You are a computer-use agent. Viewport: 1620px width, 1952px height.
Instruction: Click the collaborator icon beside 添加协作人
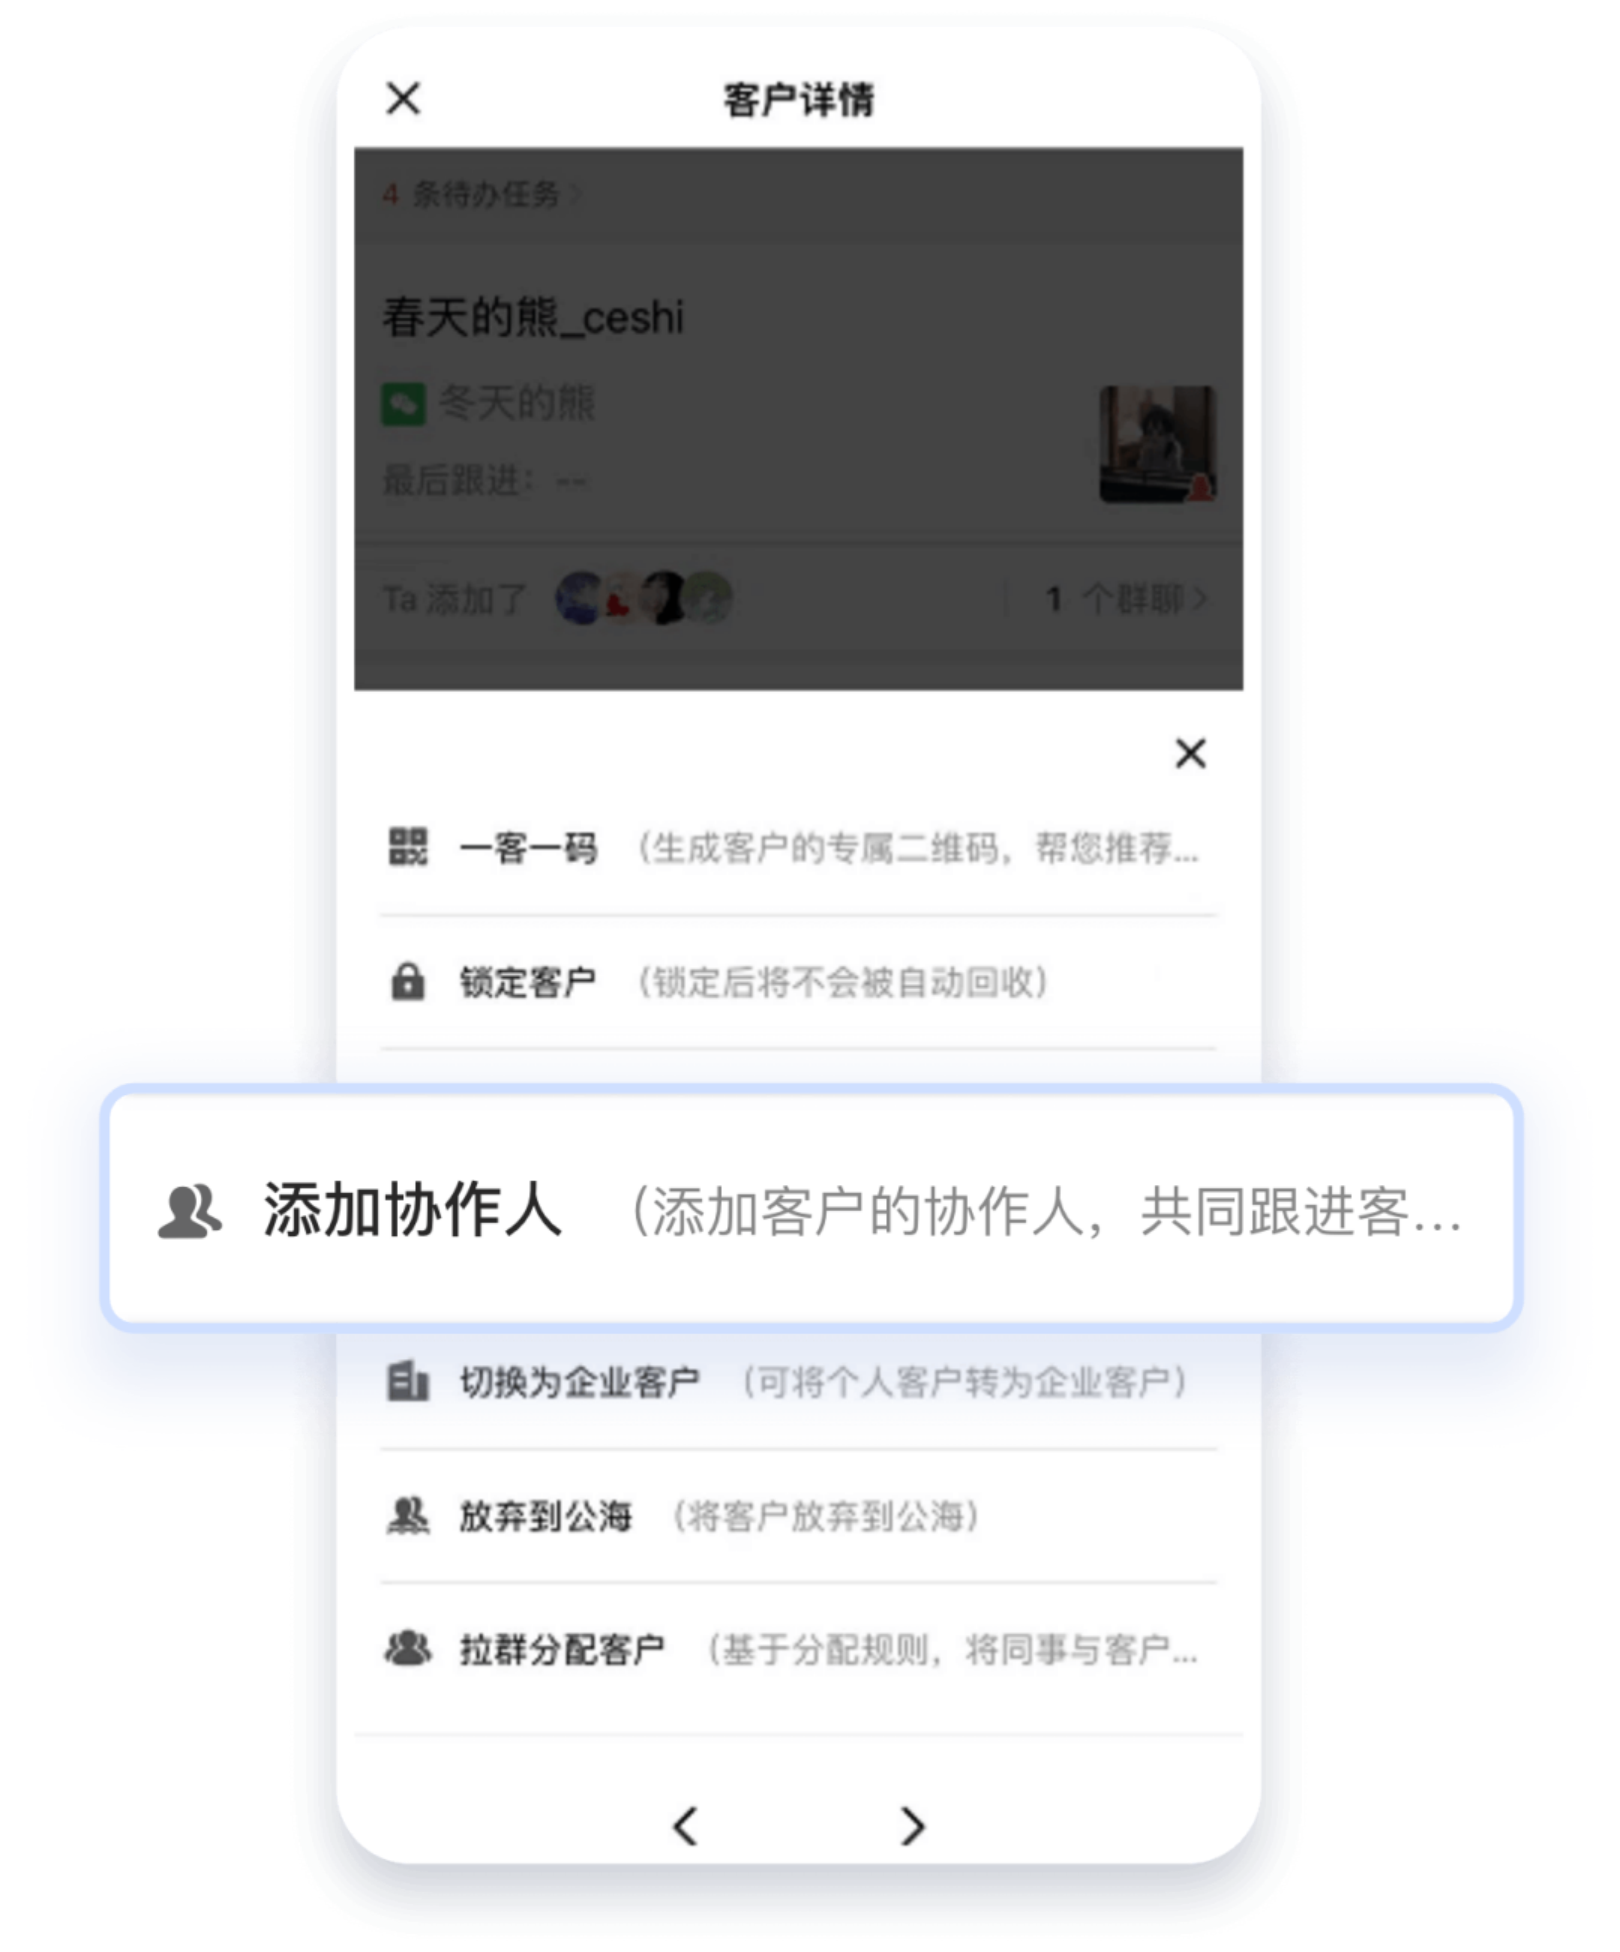190,1212
